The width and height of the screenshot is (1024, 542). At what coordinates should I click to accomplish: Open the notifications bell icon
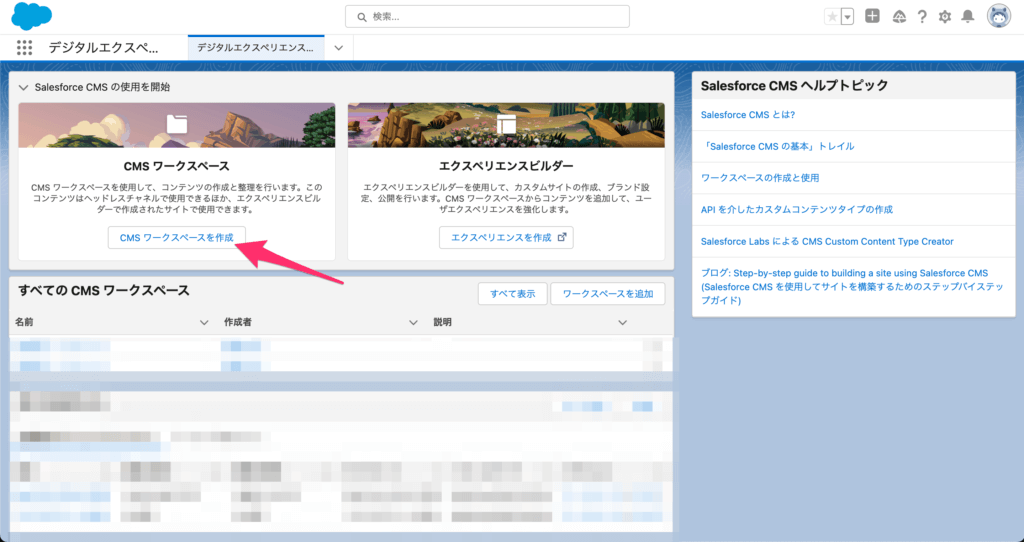pos(968,16)
